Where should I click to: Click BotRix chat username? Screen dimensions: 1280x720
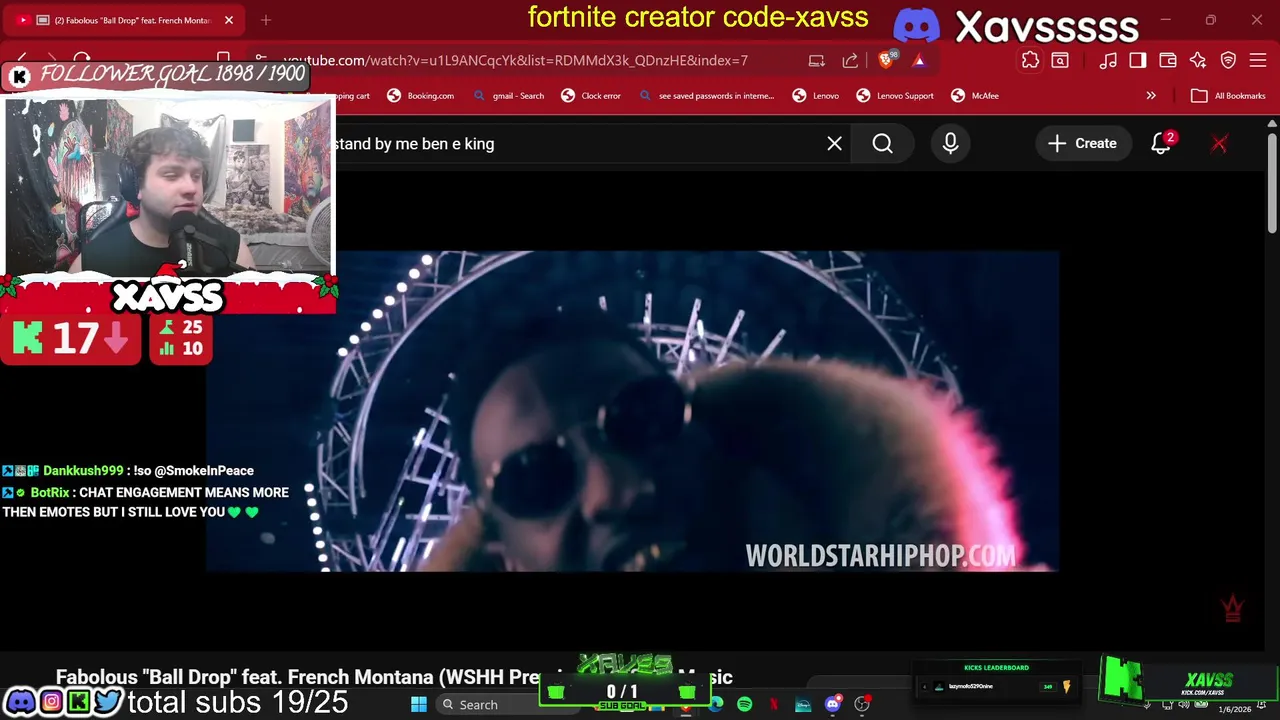click(50, 492)
